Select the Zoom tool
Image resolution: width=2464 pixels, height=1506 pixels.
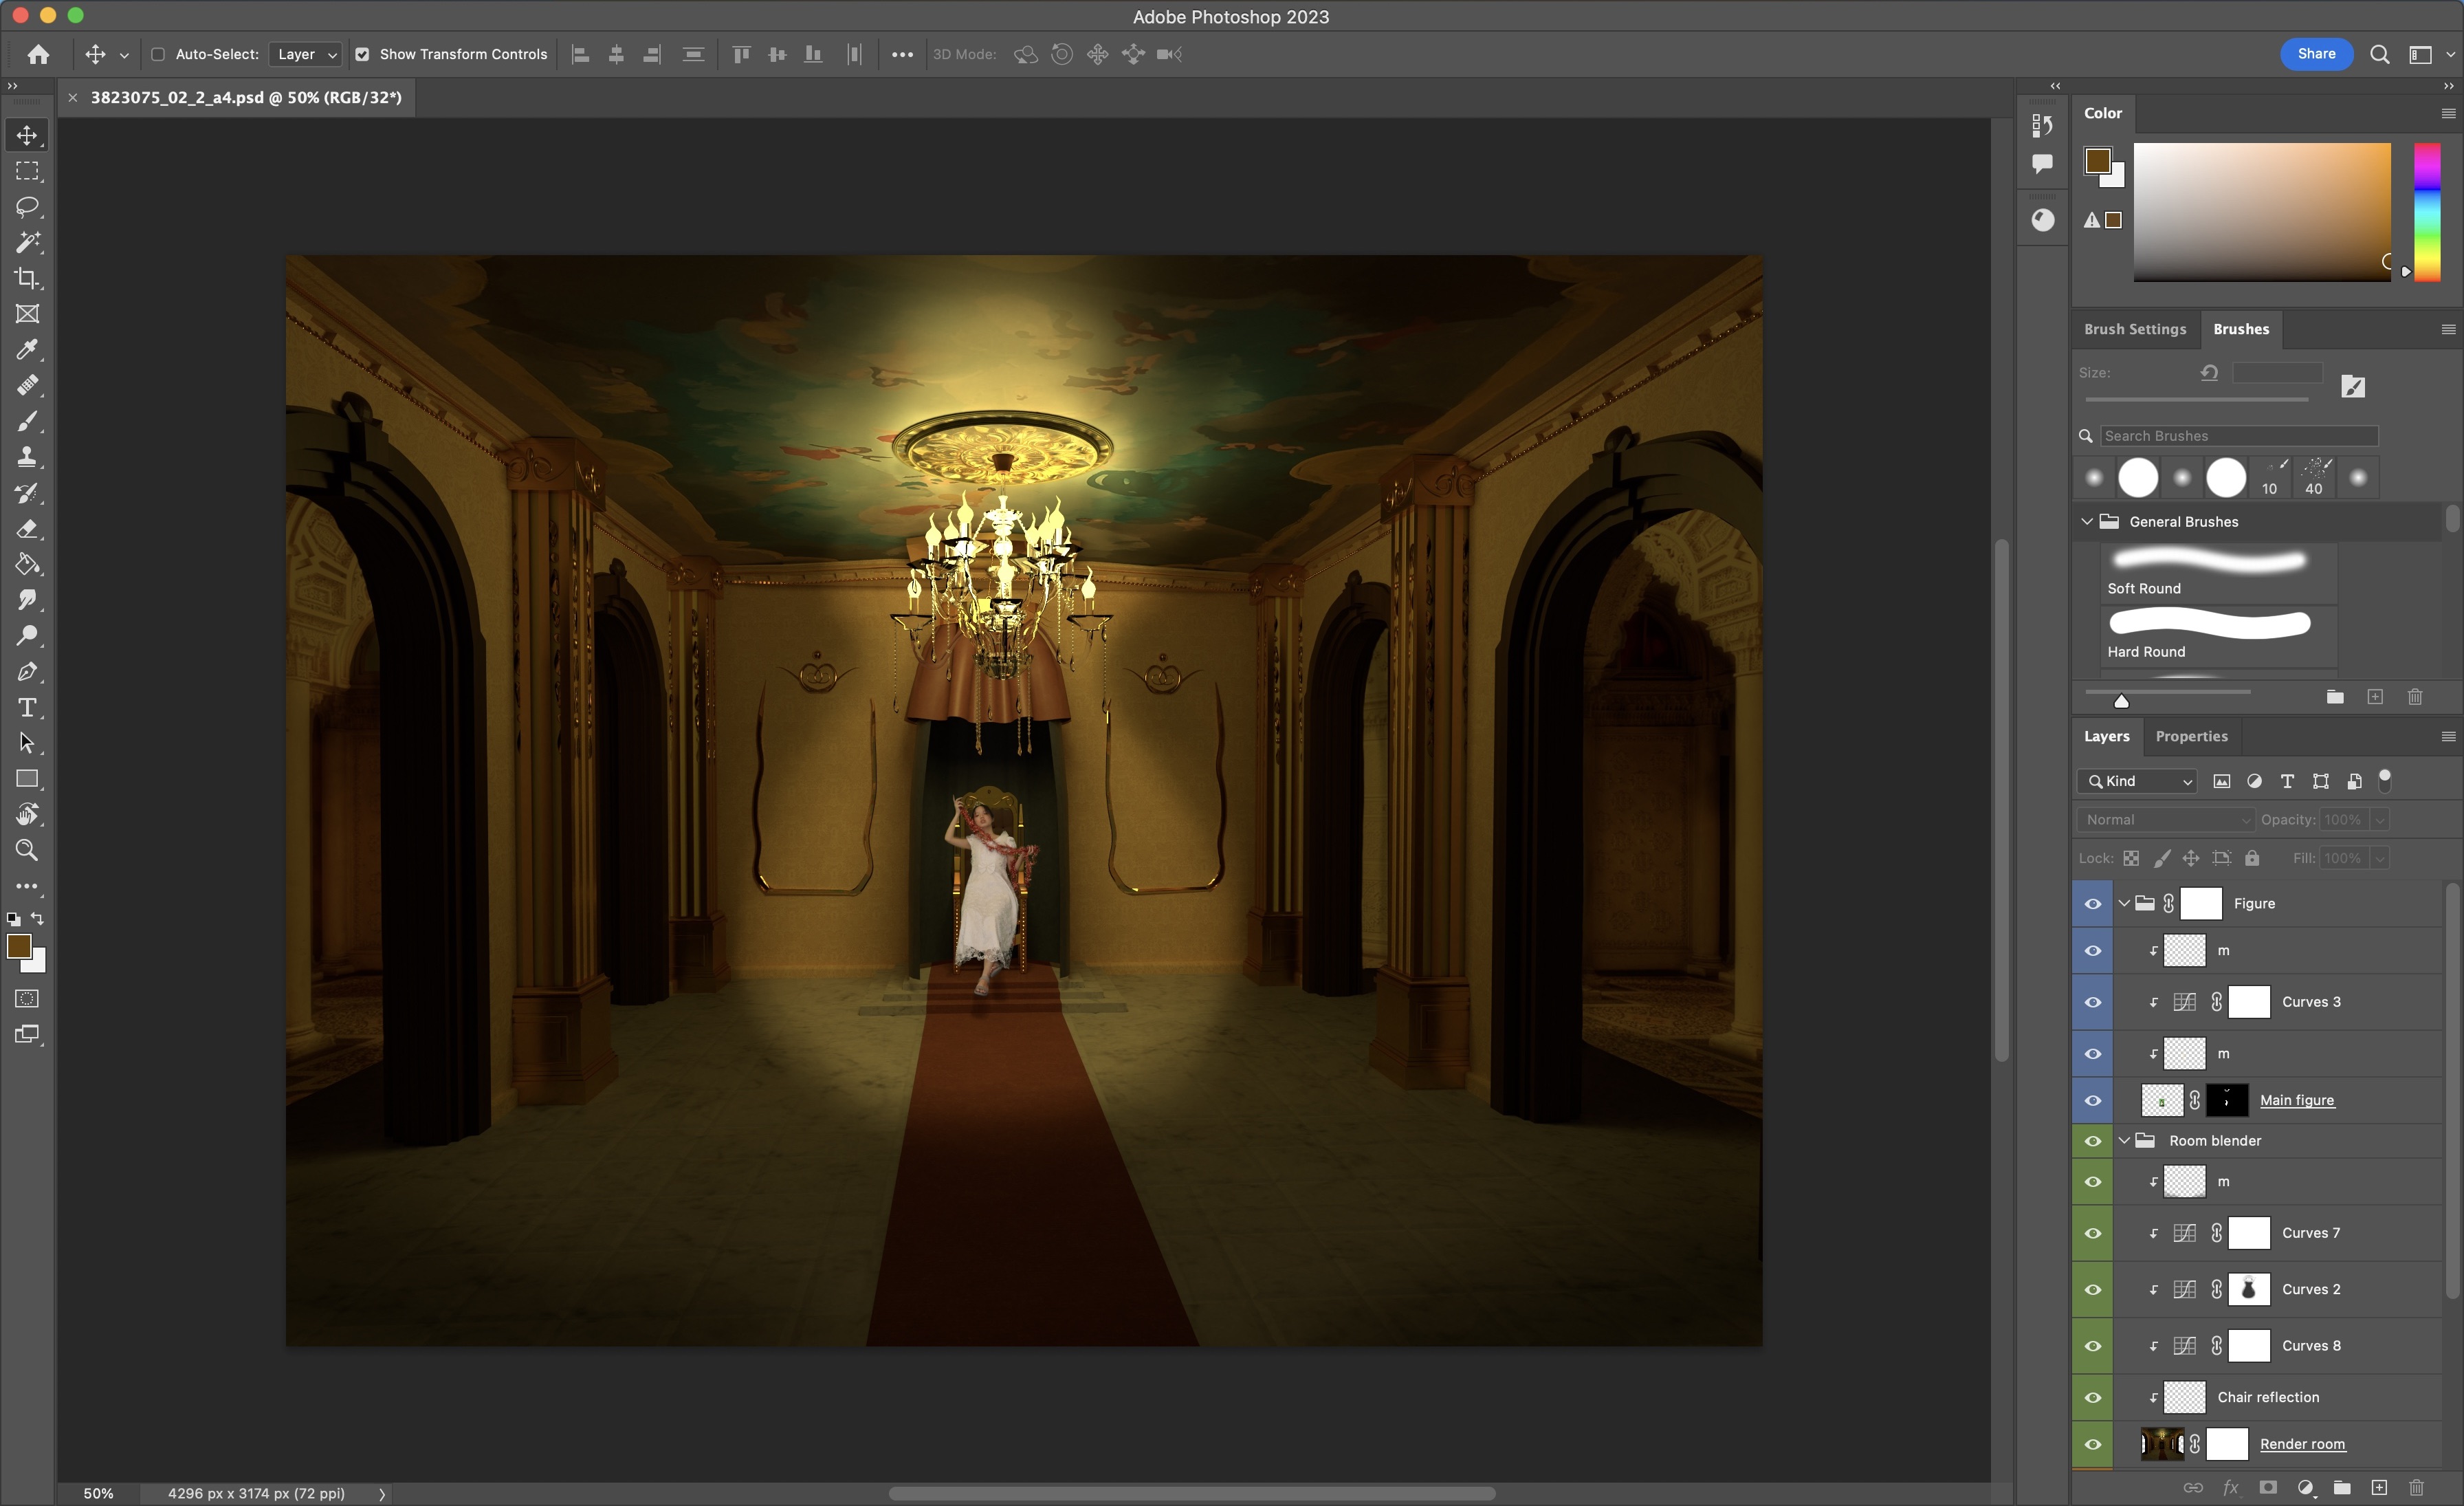coord(27,850)
